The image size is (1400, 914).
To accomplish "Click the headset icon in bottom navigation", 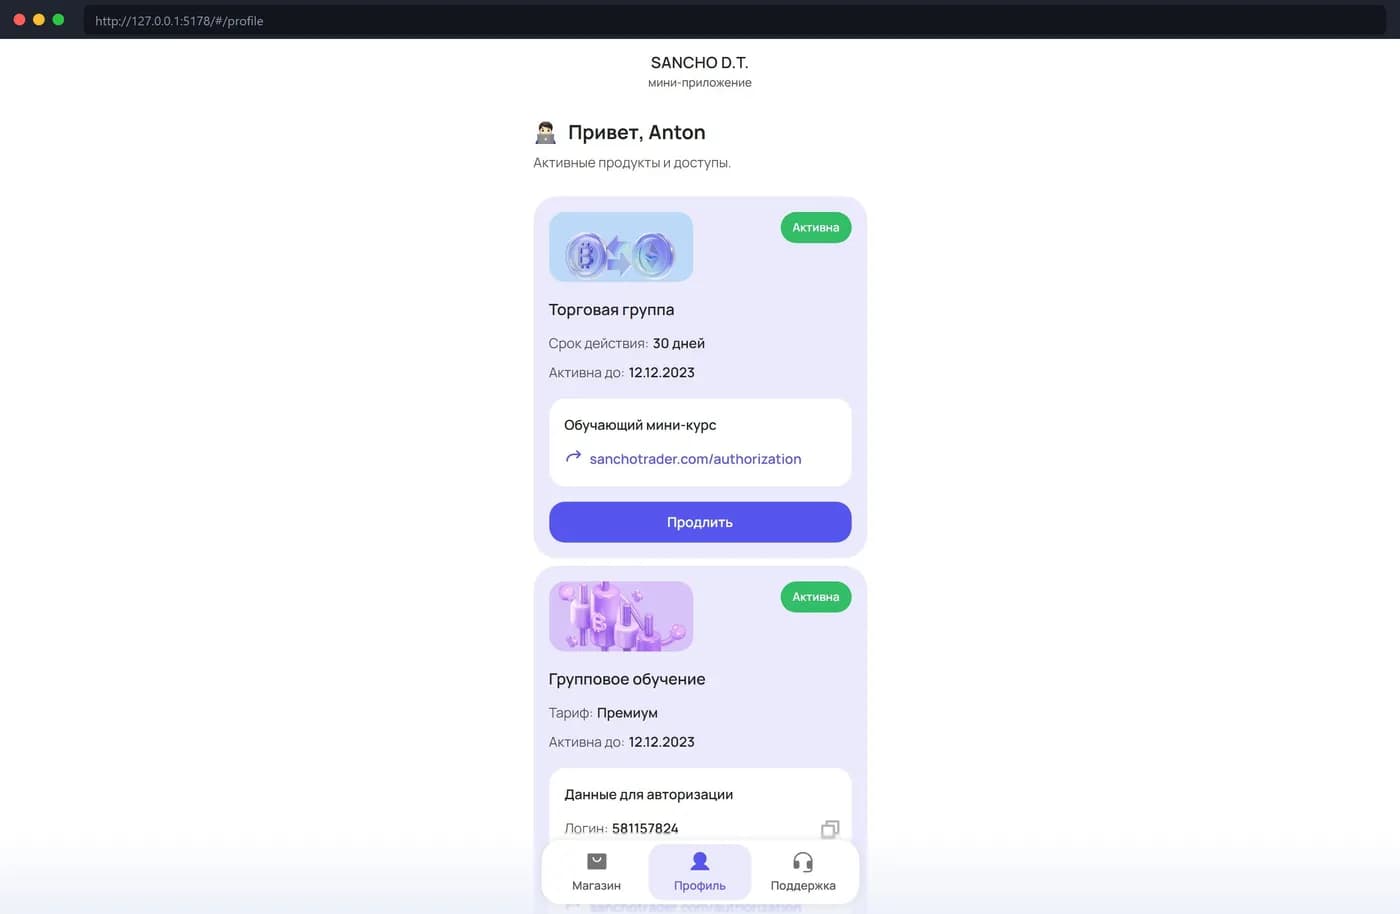I will pos(803,862).
